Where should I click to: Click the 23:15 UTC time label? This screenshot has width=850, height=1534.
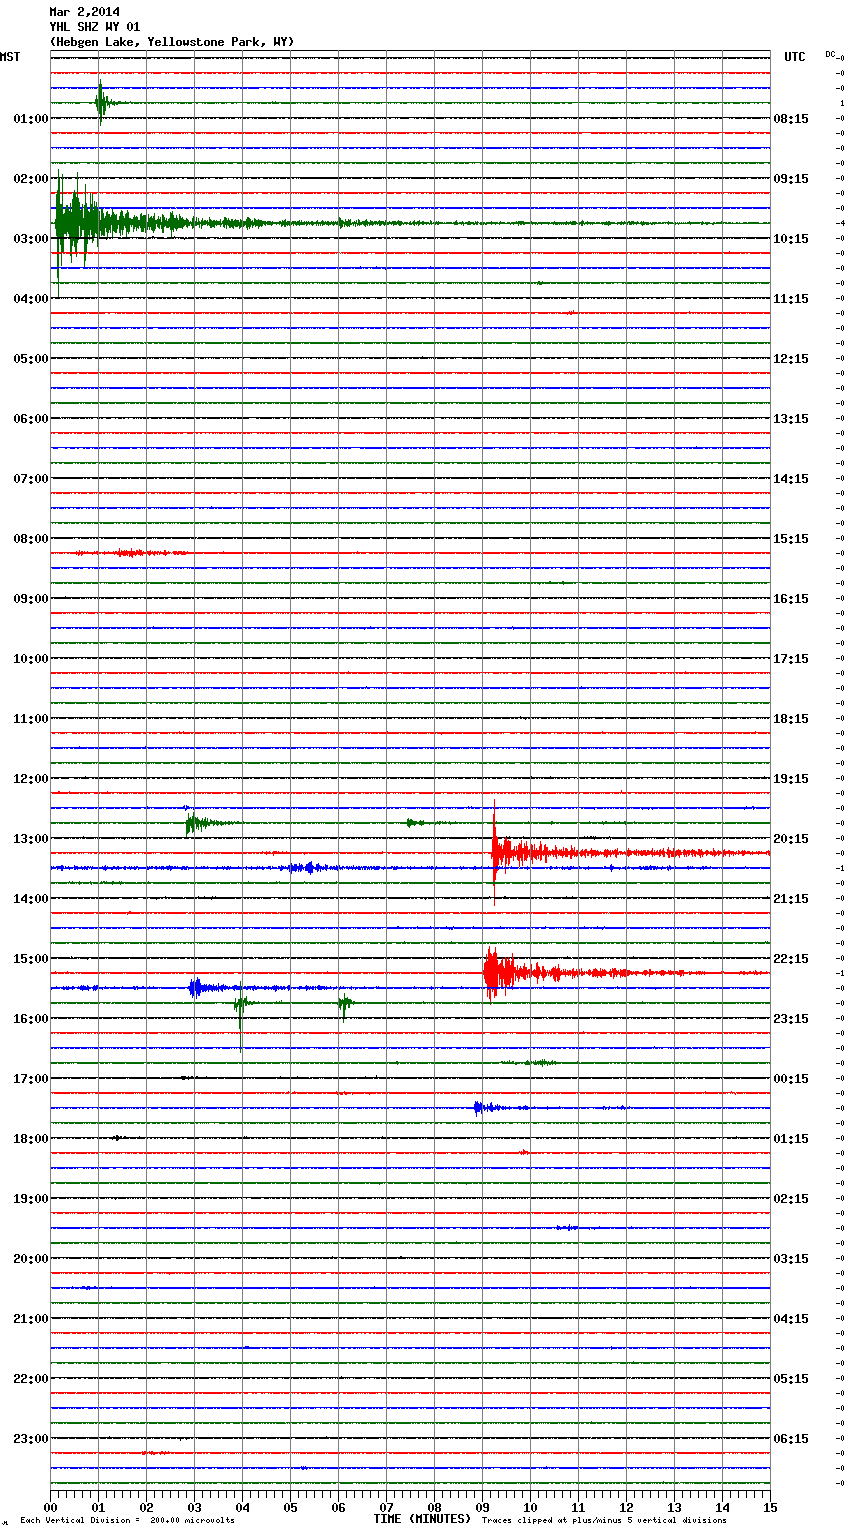pos(791,1019)
